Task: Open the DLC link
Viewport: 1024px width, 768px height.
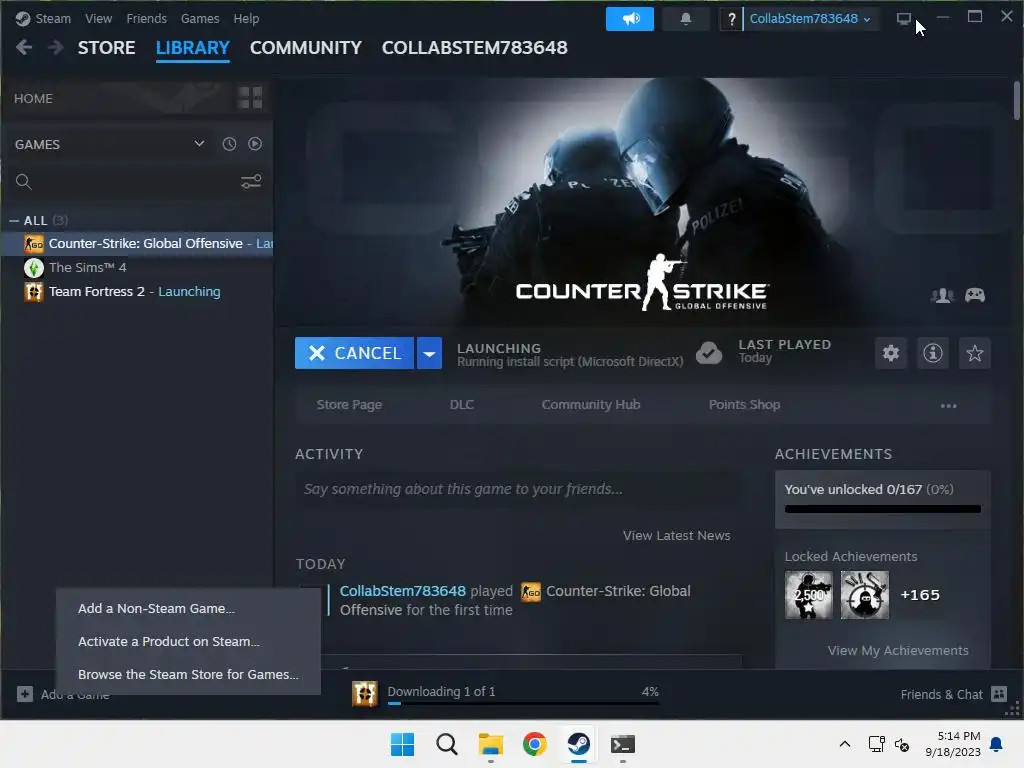Action: tap(462, 405)
